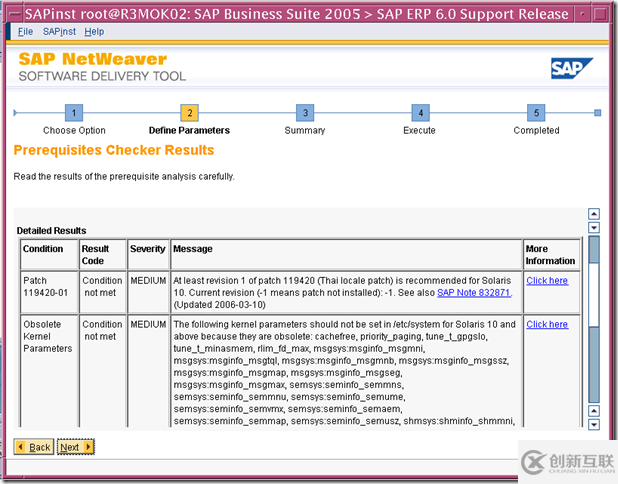The width and height of the screenshot is (618, 484).
Task: Click the obsolete kernel parameters message text
Action: click(x=345, y=372)
